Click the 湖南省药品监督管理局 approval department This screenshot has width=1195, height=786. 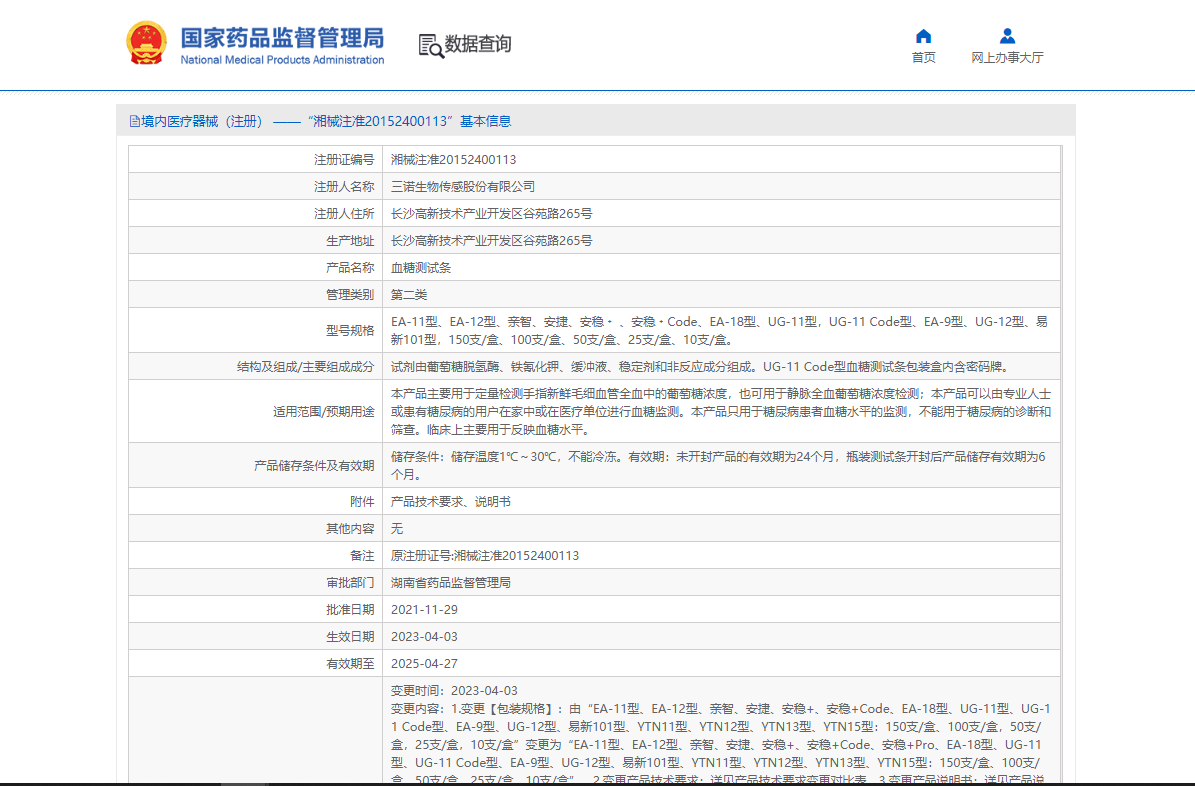point(450,583)
